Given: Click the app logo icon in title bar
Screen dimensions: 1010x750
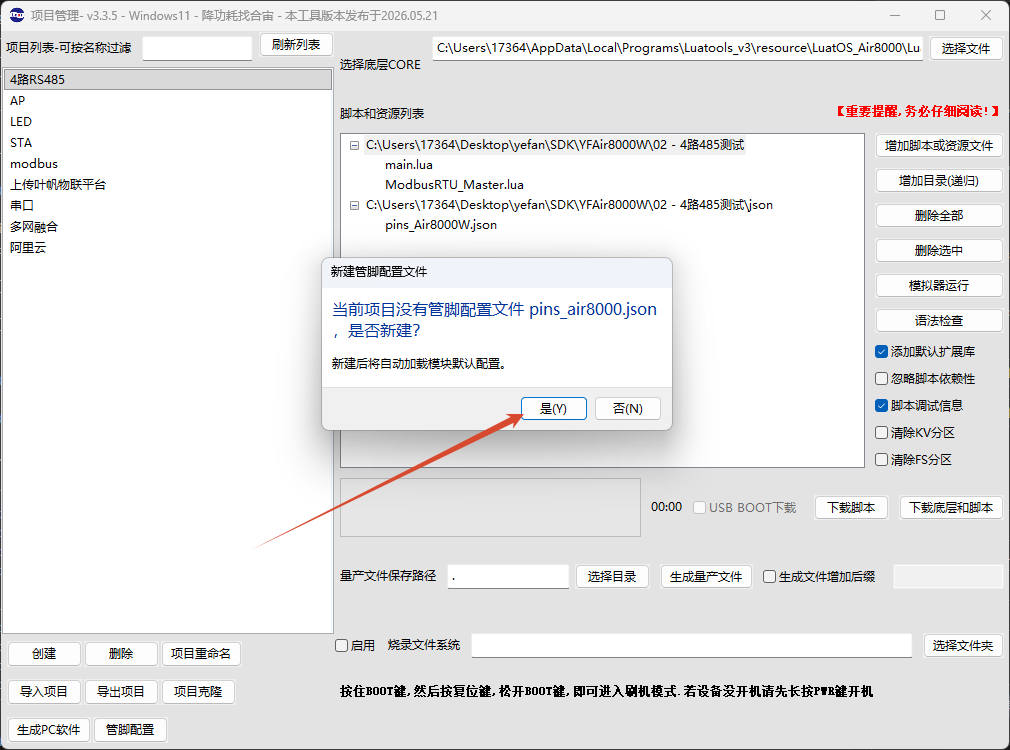Looking at the screenshot, I should click(17, 15).
